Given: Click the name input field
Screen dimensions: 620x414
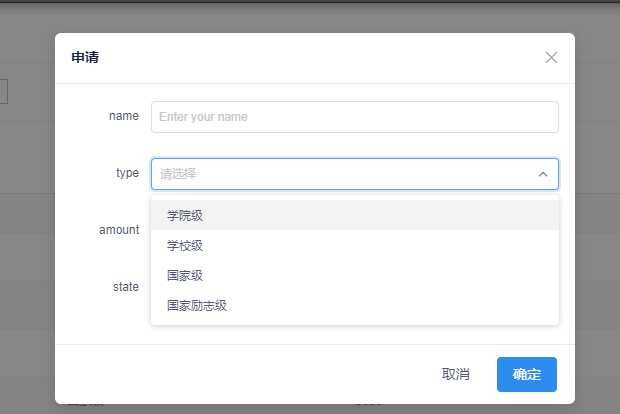Looking at the screenshot, I should point(355,117).
